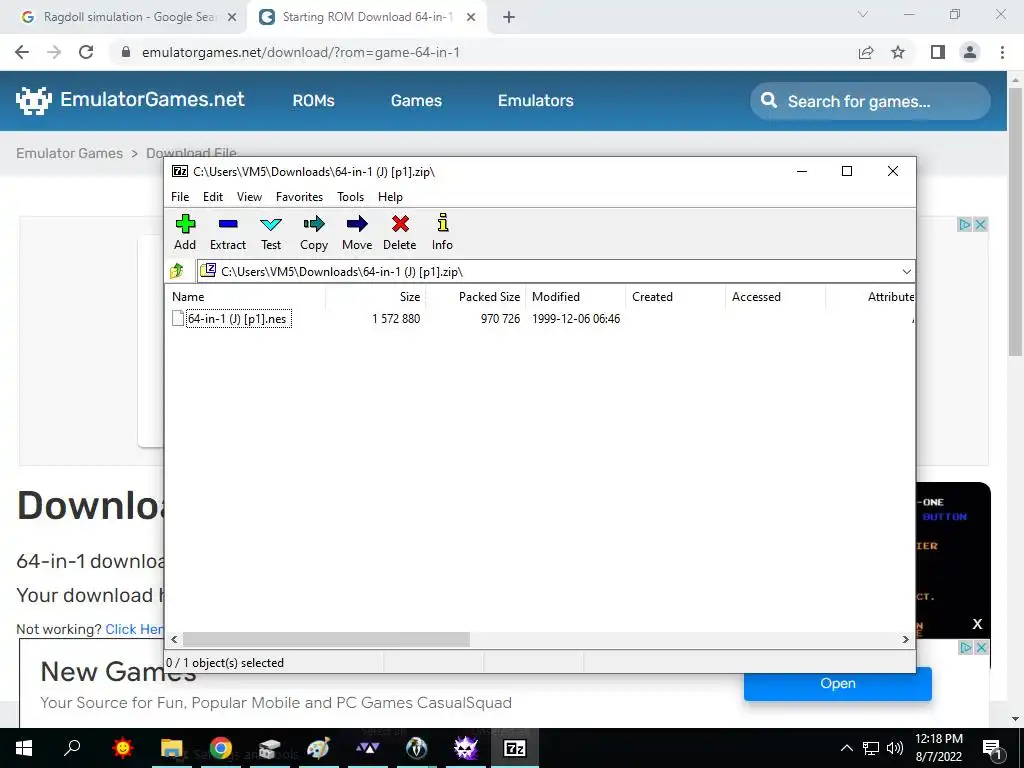This screenshot has height=768, width=1024.
Task: Click the Not working Click Here link
Action: 135,629
